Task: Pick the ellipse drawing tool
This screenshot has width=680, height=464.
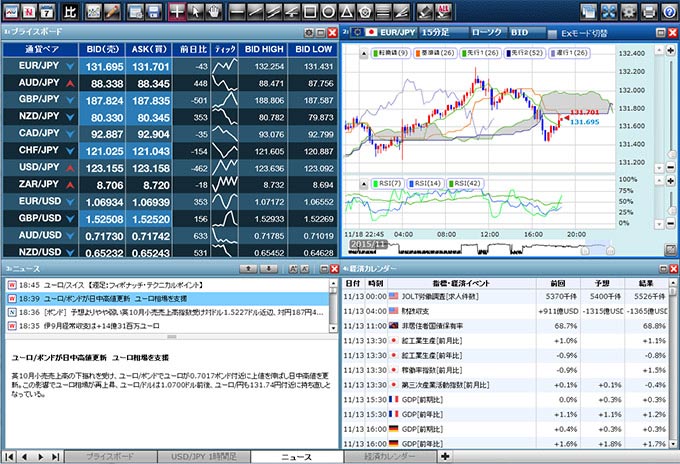Action: 326,11
